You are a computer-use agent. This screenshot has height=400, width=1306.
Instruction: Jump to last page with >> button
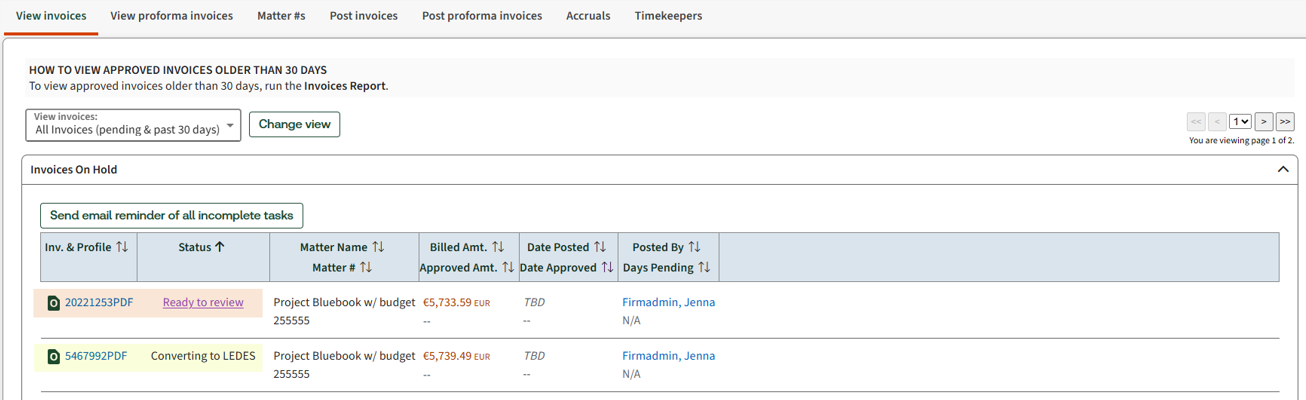[1285, 121]
